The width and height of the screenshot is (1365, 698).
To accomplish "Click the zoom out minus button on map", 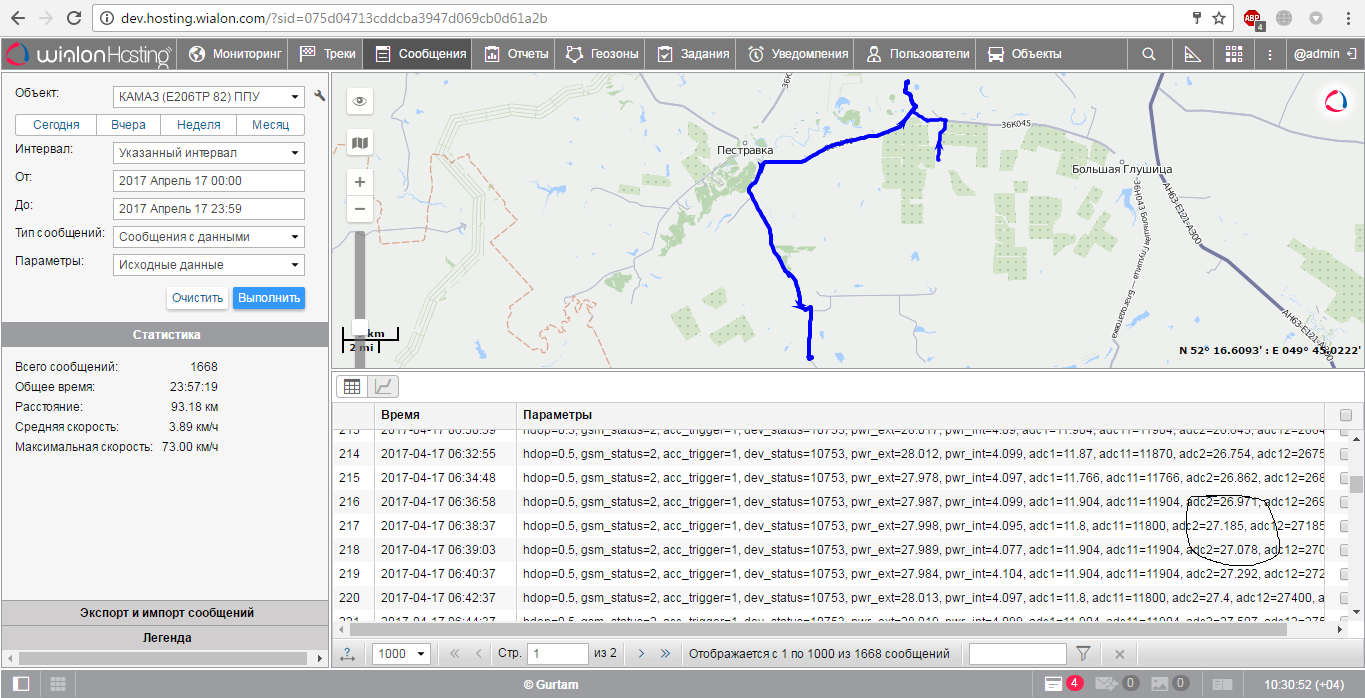I will 360,209.
